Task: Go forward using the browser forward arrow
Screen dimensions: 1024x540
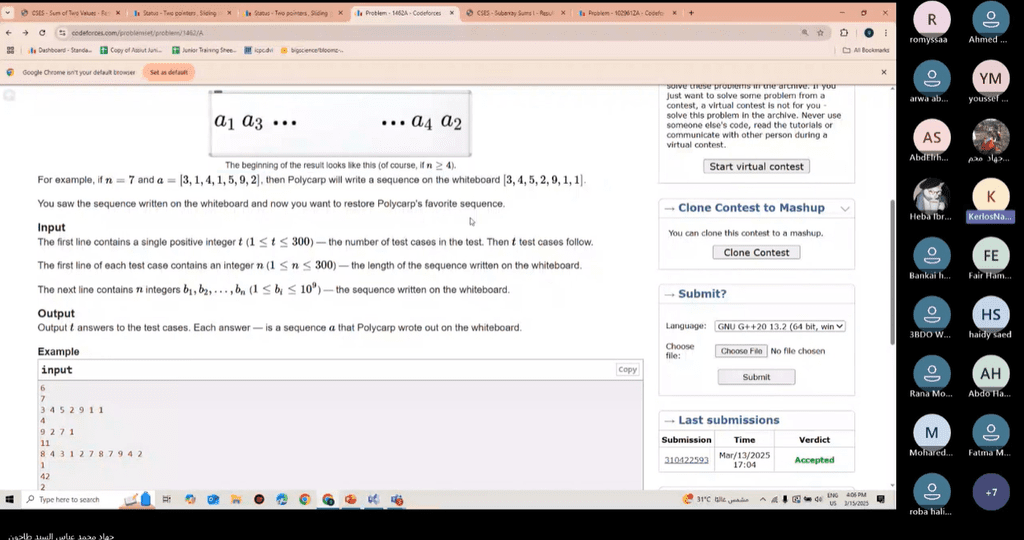Action: [x=25, y=33]
